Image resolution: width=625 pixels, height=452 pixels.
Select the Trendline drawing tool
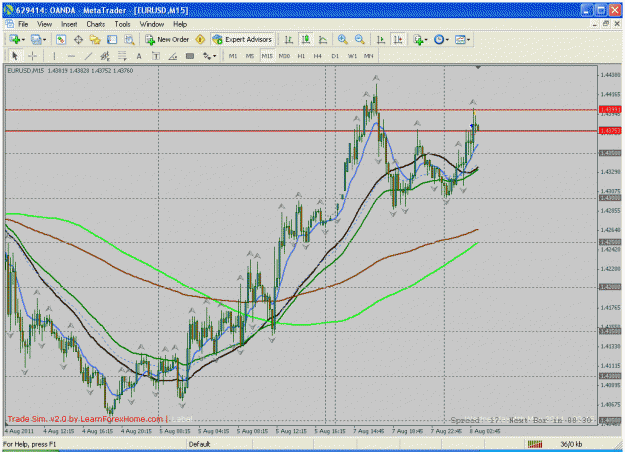(88, 56)
